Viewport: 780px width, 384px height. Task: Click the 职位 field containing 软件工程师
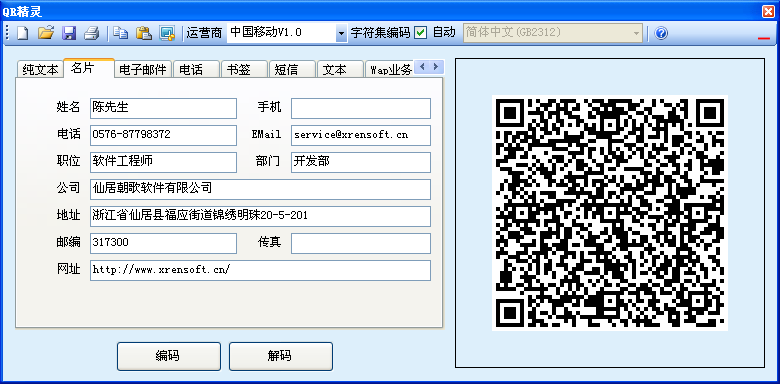[163, 162]
